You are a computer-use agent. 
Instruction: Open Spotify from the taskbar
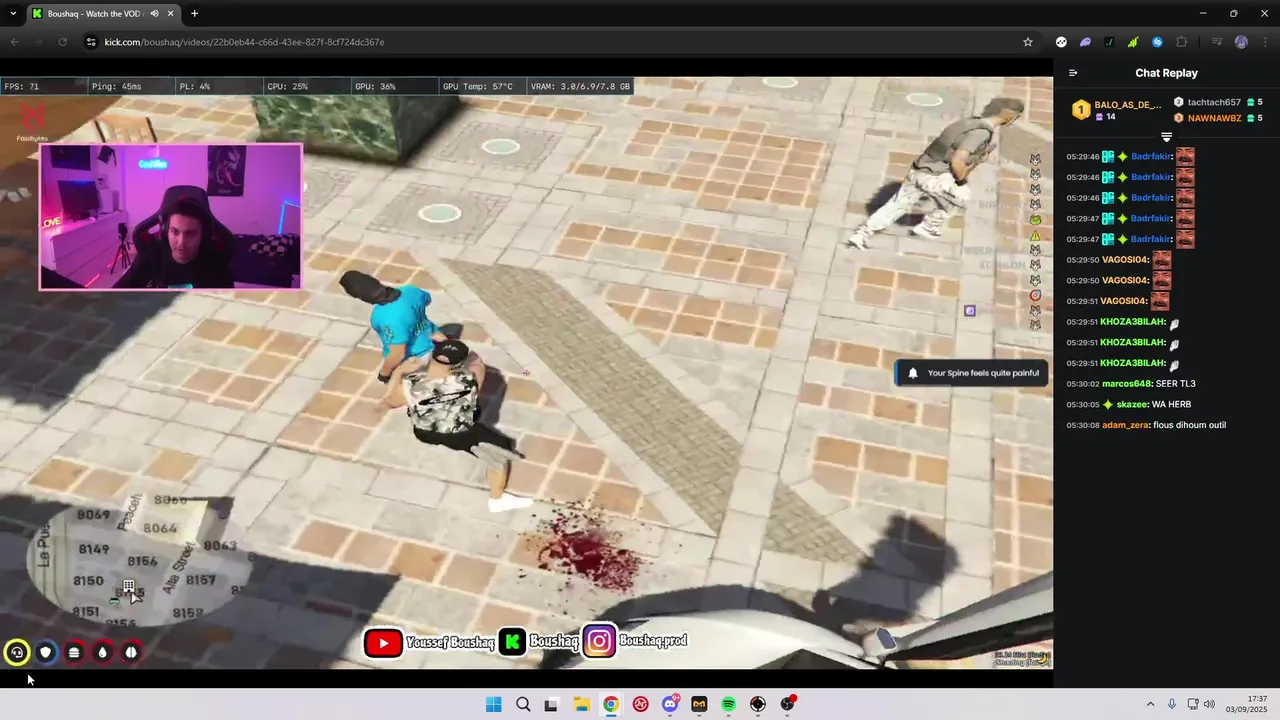728,704
